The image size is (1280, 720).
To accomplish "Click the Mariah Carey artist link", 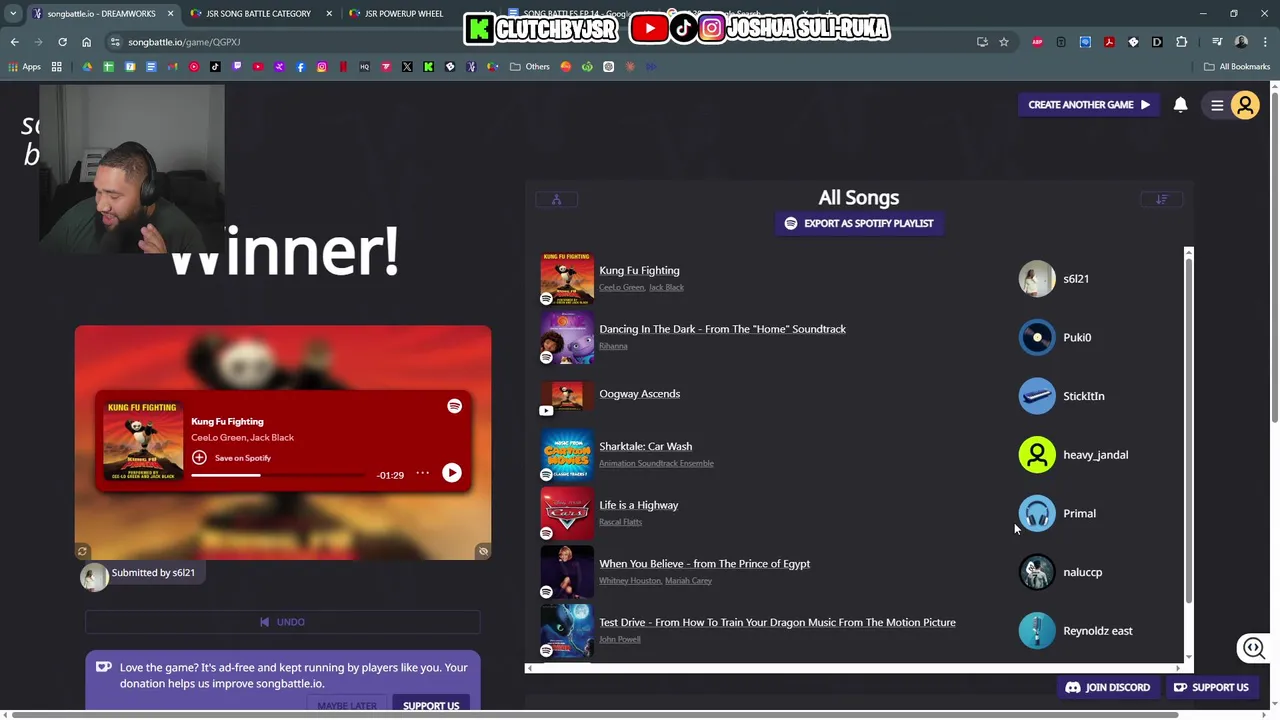I will click(x=688, y=581).
